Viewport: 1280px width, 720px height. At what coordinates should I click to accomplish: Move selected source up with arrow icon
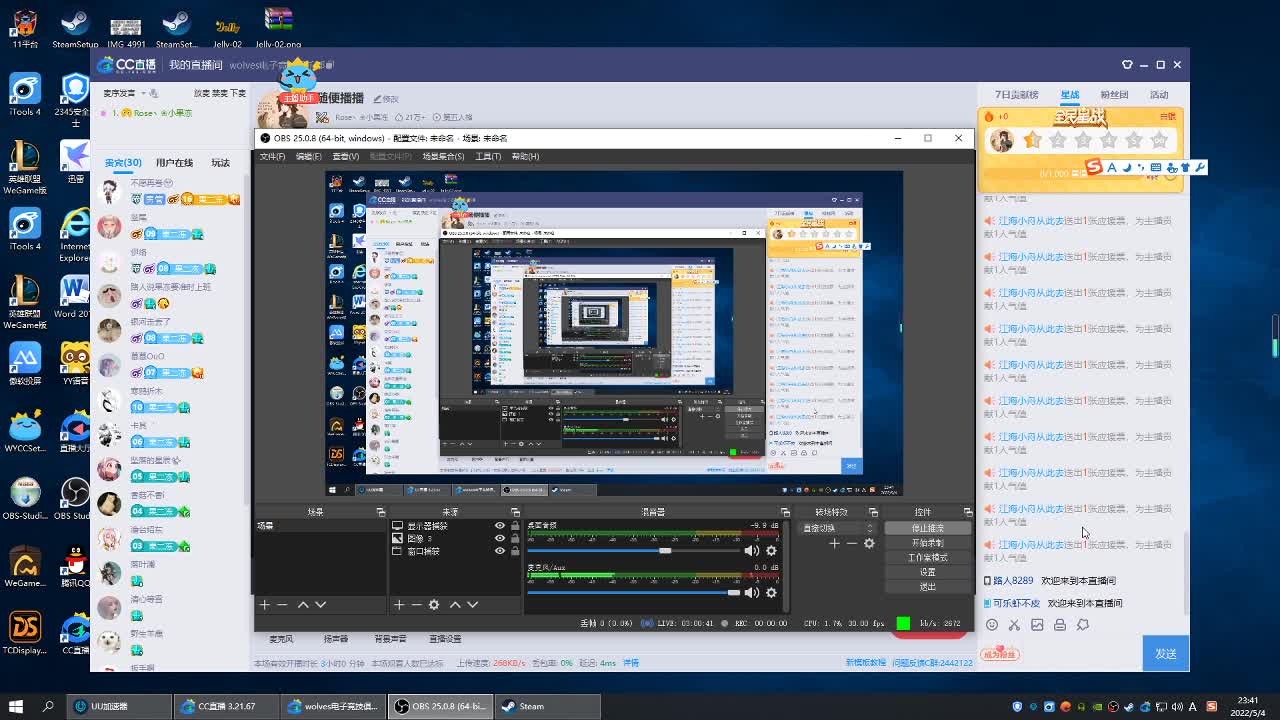tap(455, 604)
